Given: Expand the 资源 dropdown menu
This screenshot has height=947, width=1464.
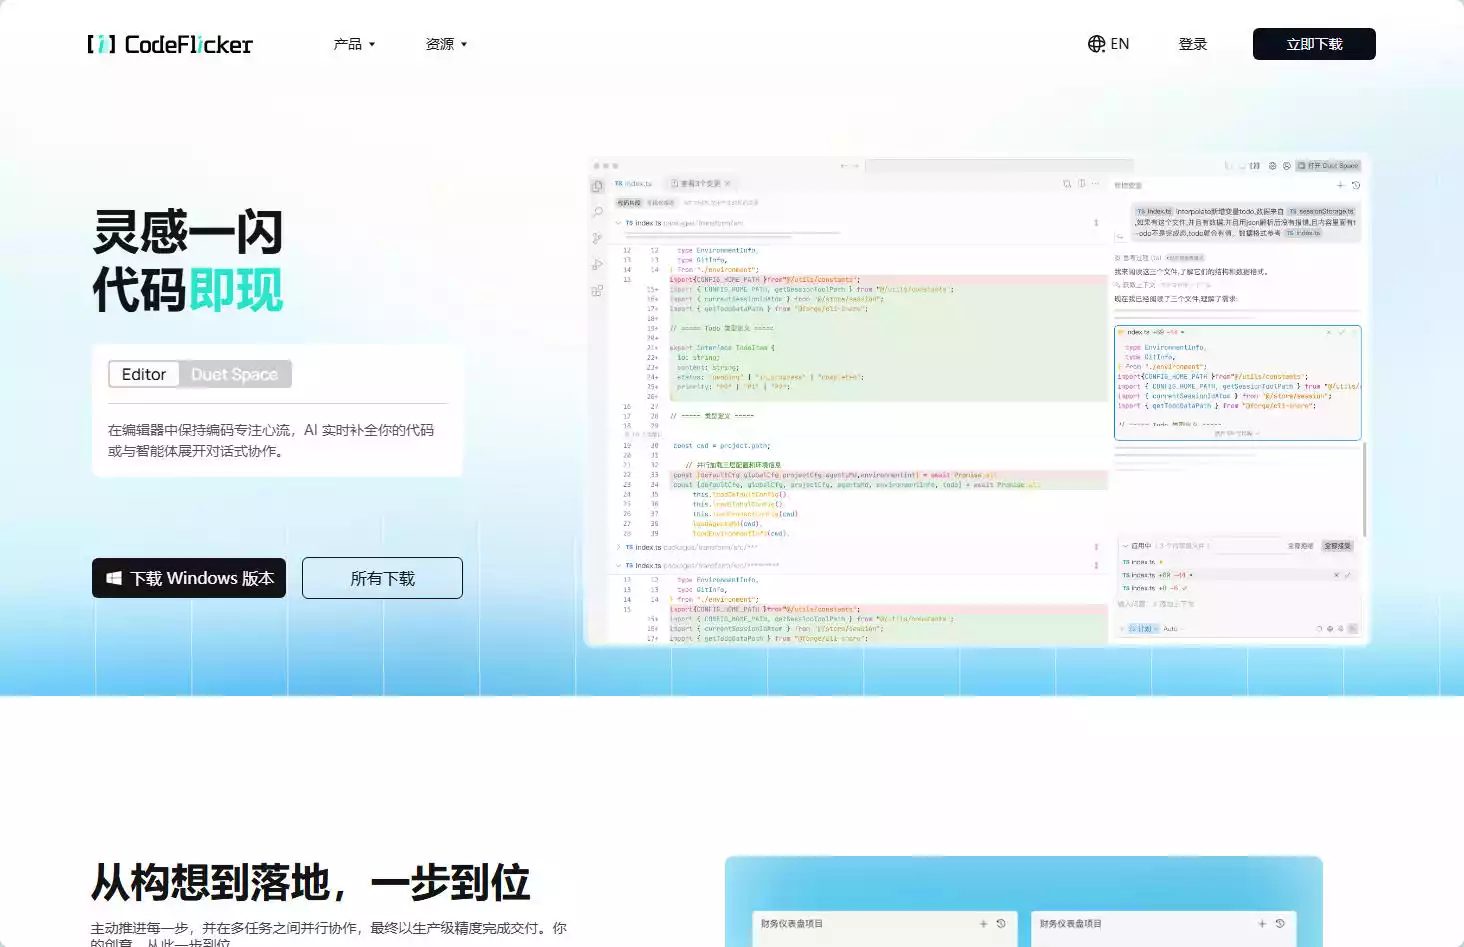Looking at the screenshot, I should coord(446,44).
